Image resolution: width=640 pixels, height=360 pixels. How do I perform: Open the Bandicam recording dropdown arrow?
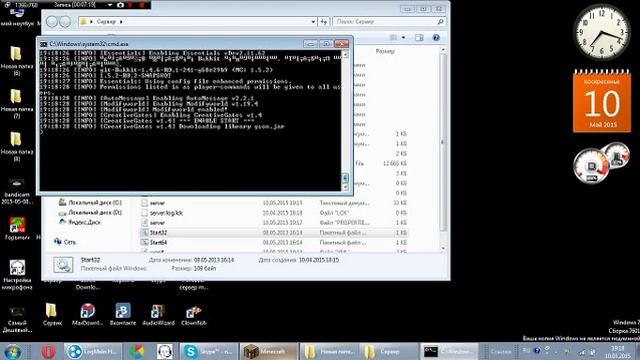110,5
